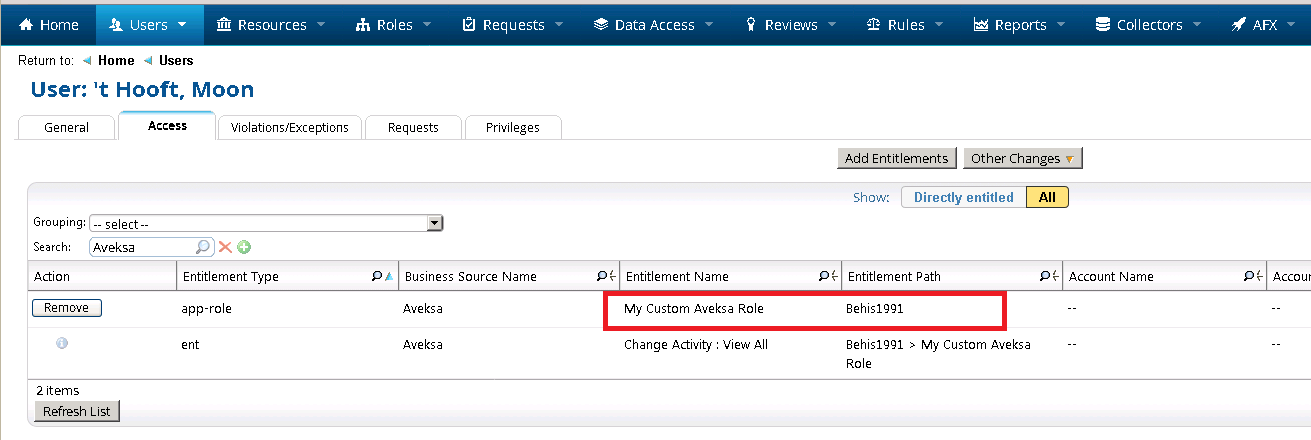Click the filter magnifier in Account Name header
The height and width of the screenshot is (440, 1311).
click(x=1249, y=276)
